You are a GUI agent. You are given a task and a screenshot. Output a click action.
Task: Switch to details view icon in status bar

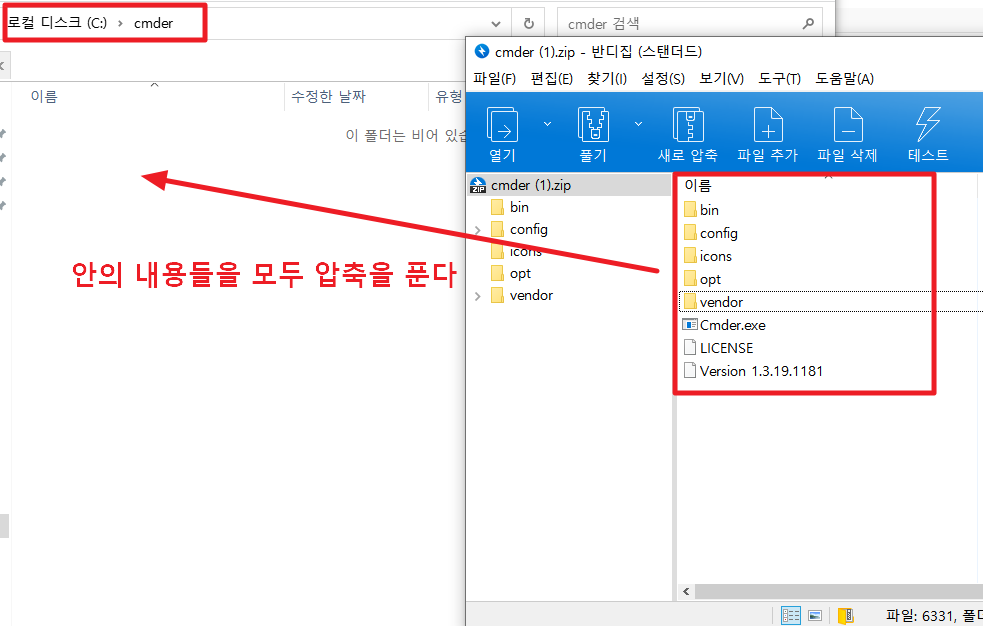[791, 616]
